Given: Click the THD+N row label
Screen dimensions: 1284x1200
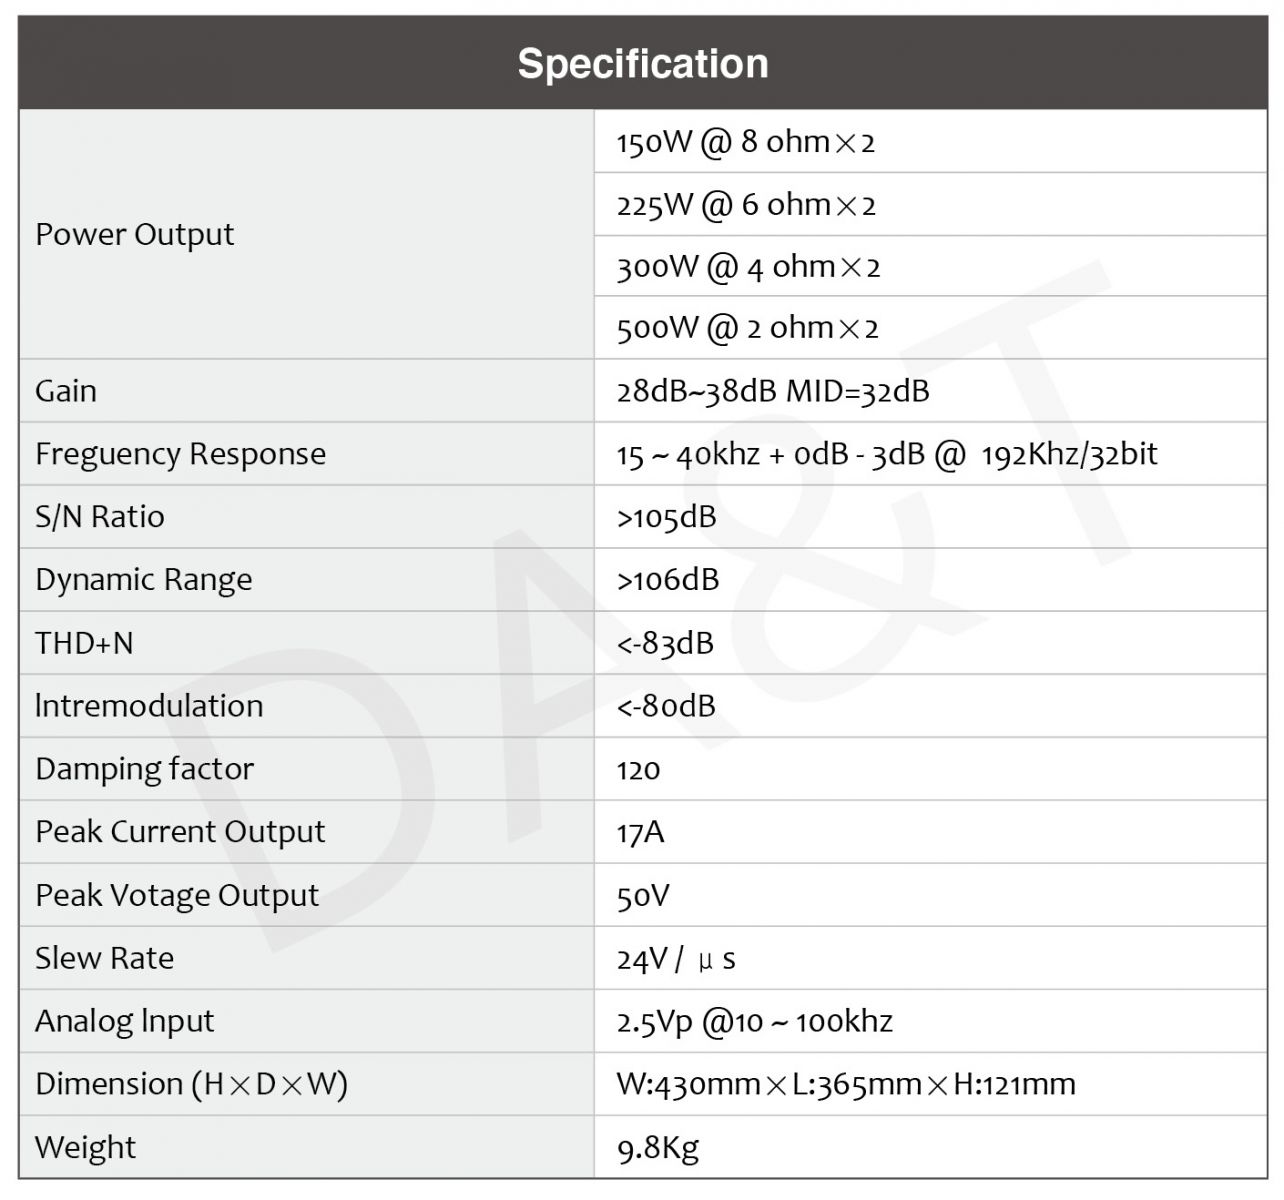Looking at the screenshot, I should pyautogui.click(x=84, y=643).
